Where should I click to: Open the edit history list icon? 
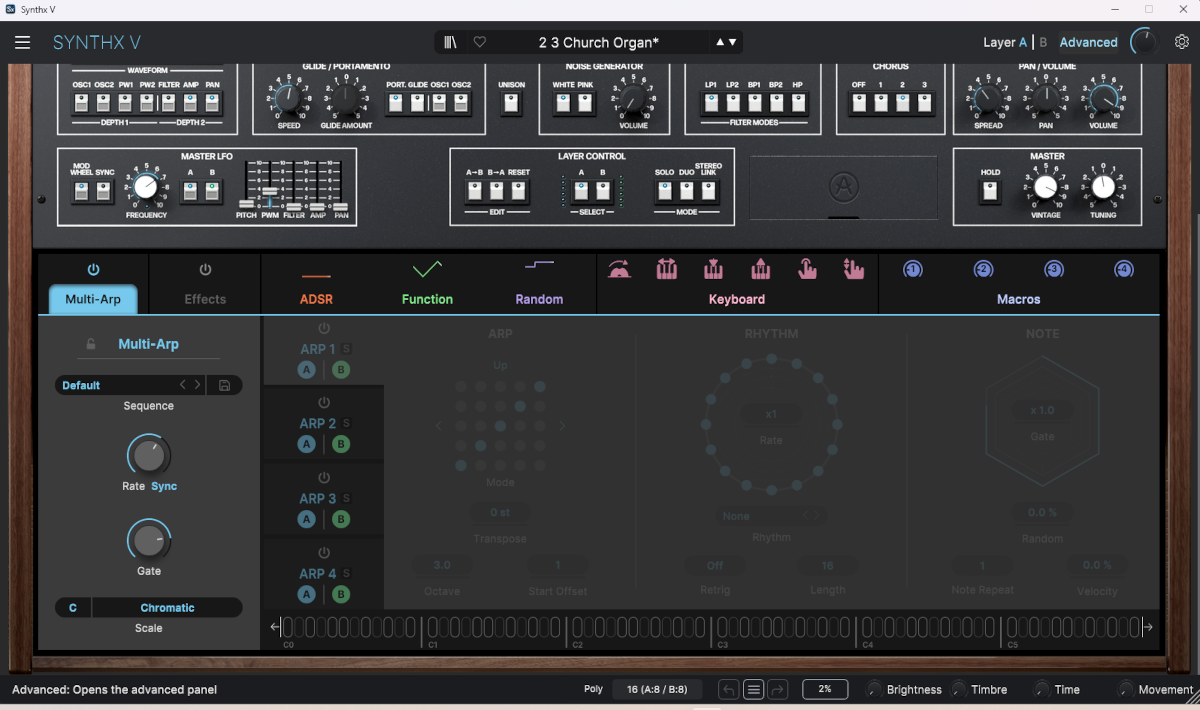pyautogui.click(x=754, y=690)
